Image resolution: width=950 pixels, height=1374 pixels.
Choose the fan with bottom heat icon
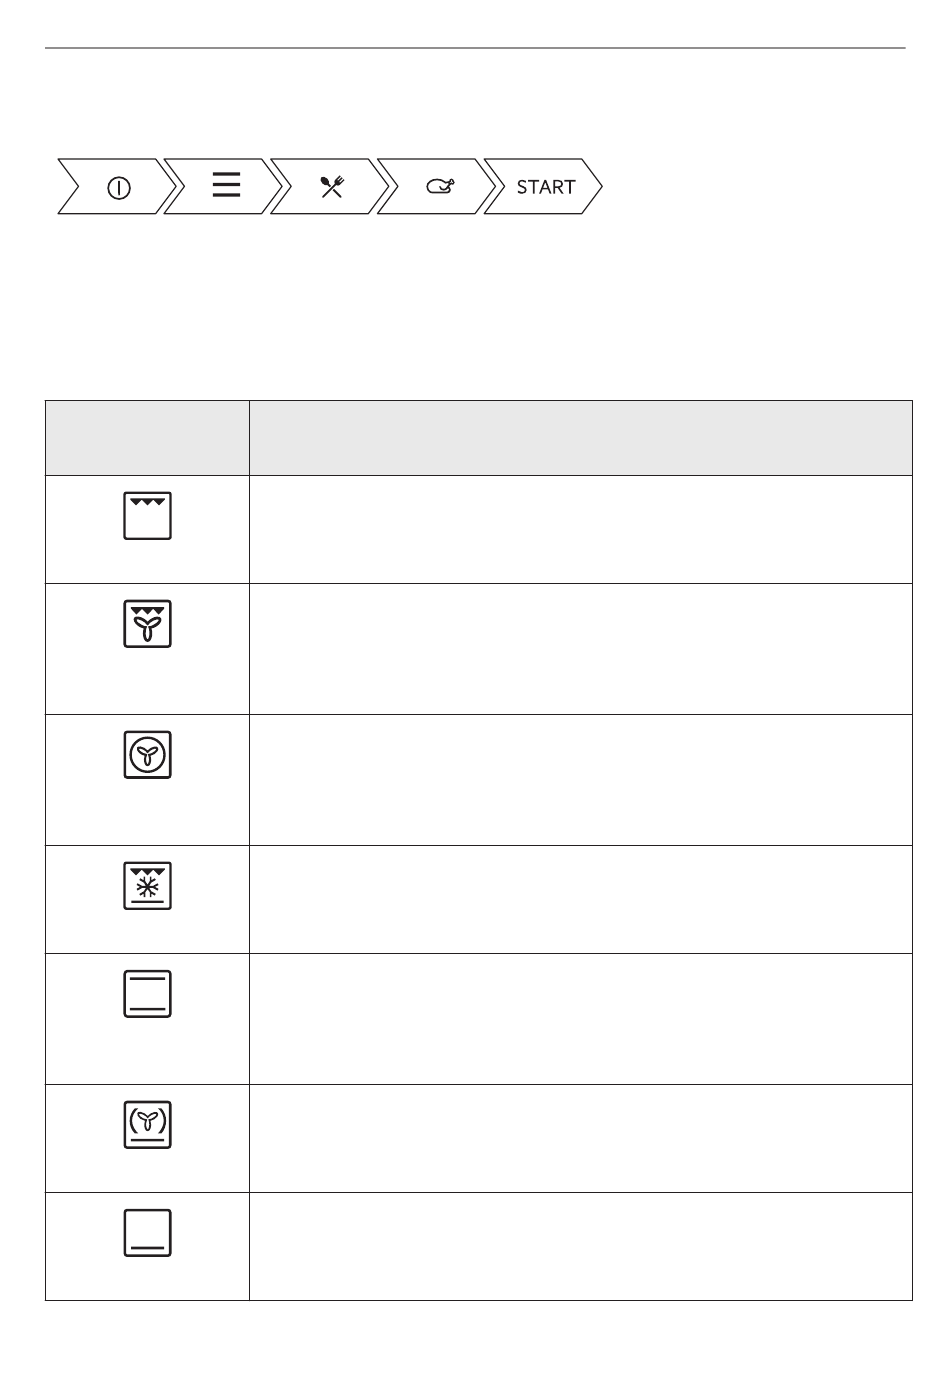click(148, 1124)
